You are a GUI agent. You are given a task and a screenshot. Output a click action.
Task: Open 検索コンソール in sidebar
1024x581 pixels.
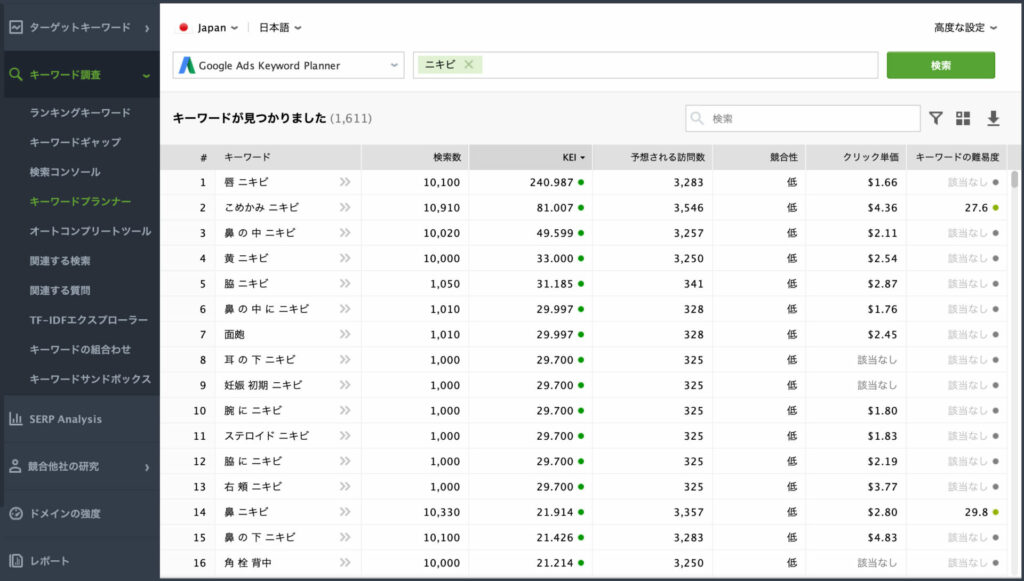(x=65, y=172)
